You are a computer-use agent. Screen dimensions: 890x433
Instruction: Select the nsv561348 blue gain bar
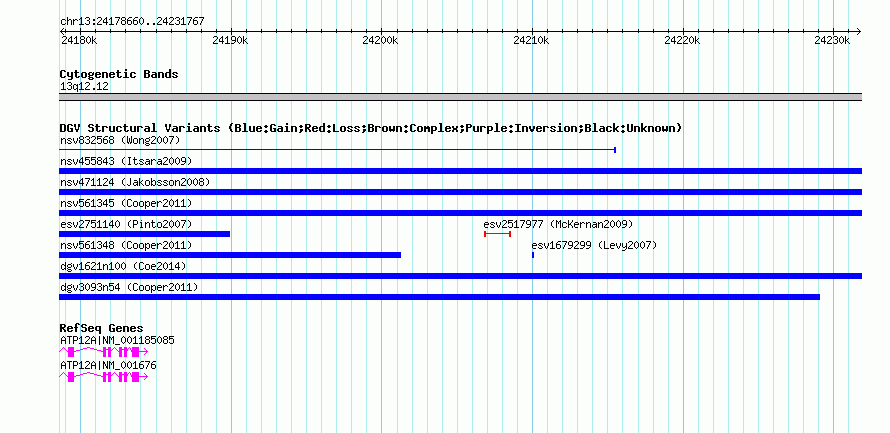[x=230, y=255]
